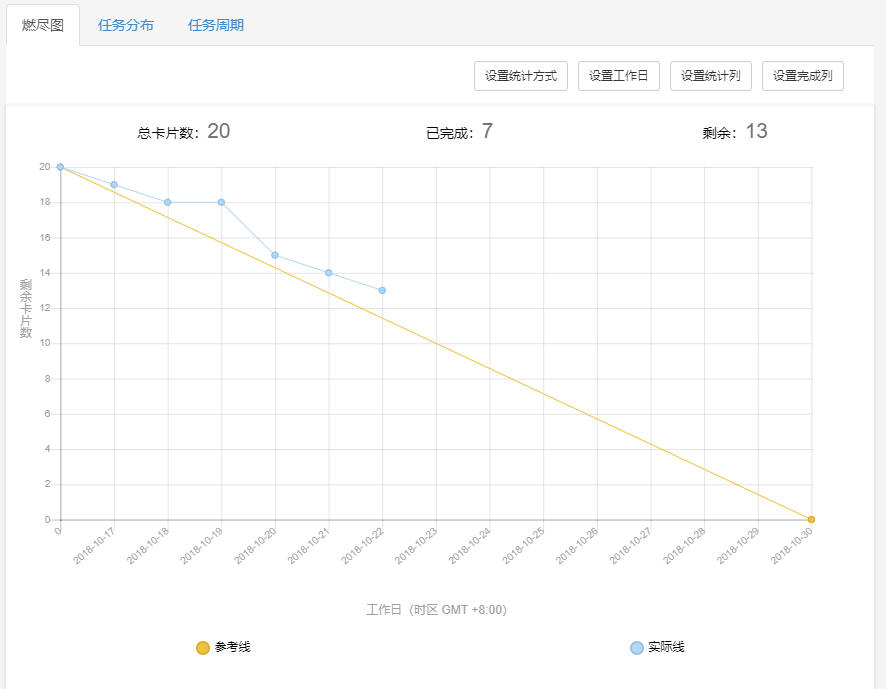Select the actual-line point at 2018-10-21
This screenshot has width=886, height=689.
pyautogui.click(x=328, y=273)
